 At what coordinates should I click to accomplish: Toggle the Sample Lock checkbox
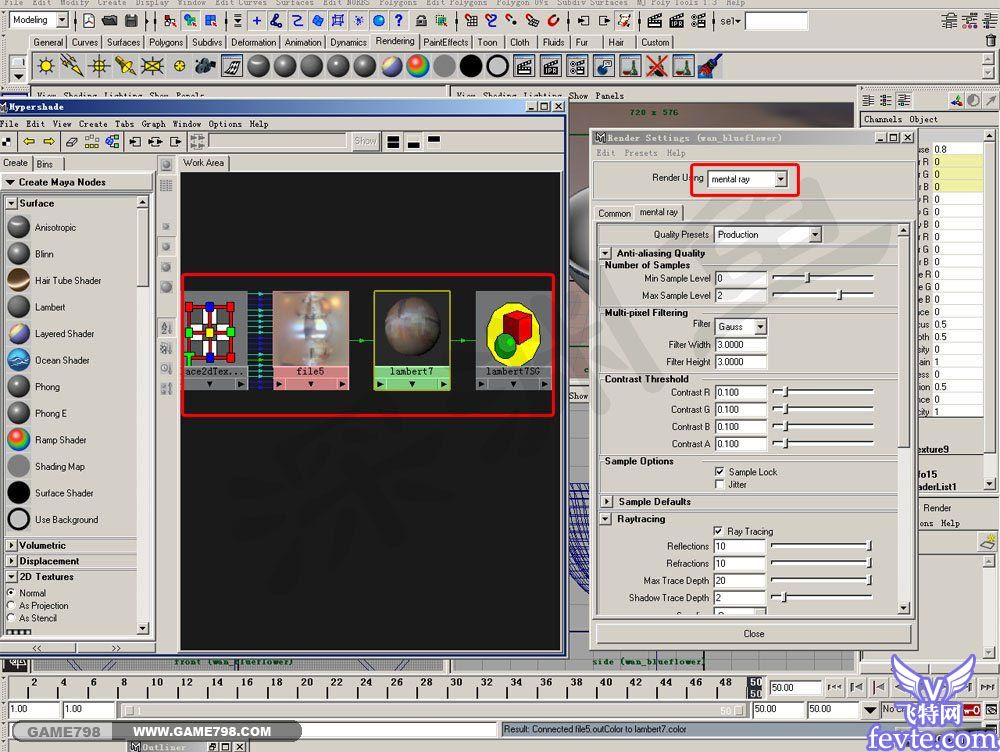click(719, 472)
